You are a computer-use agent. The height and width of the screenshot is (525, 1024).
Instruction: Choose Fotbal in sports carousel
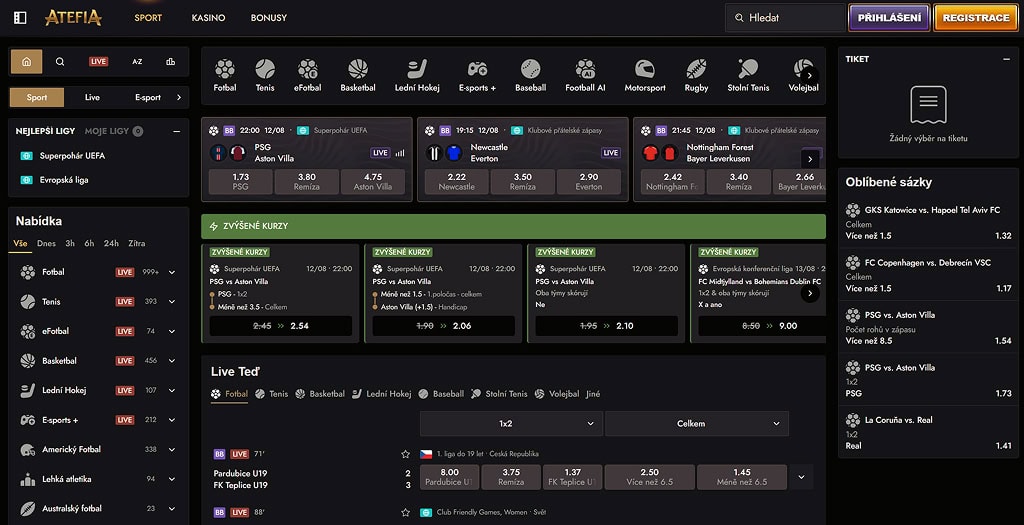(x=225, y=75)
